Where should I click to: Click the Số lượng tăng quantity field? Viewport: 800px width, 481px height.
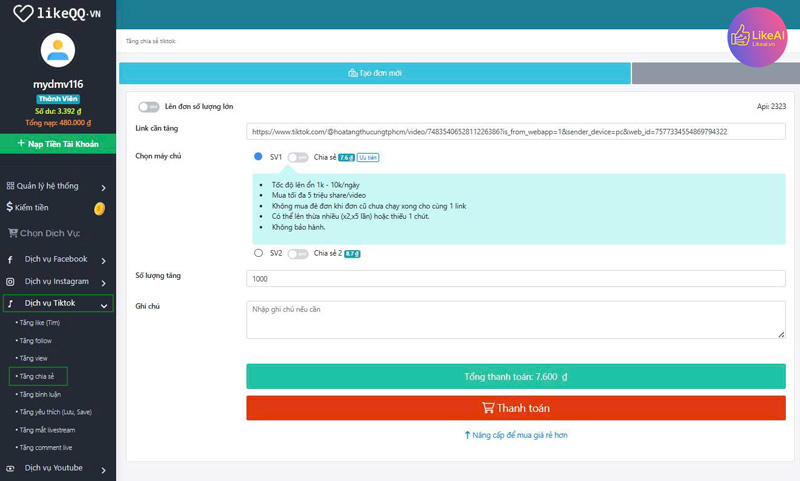[515, 279]
